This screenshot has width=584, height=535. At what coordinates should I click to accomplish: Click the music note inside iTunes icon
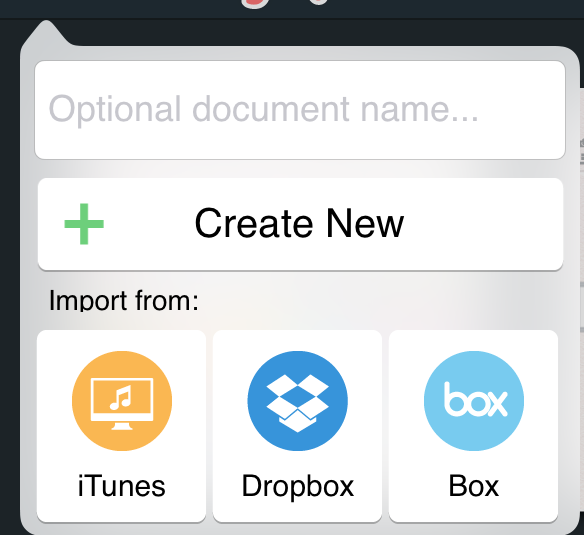pos(120,398)
